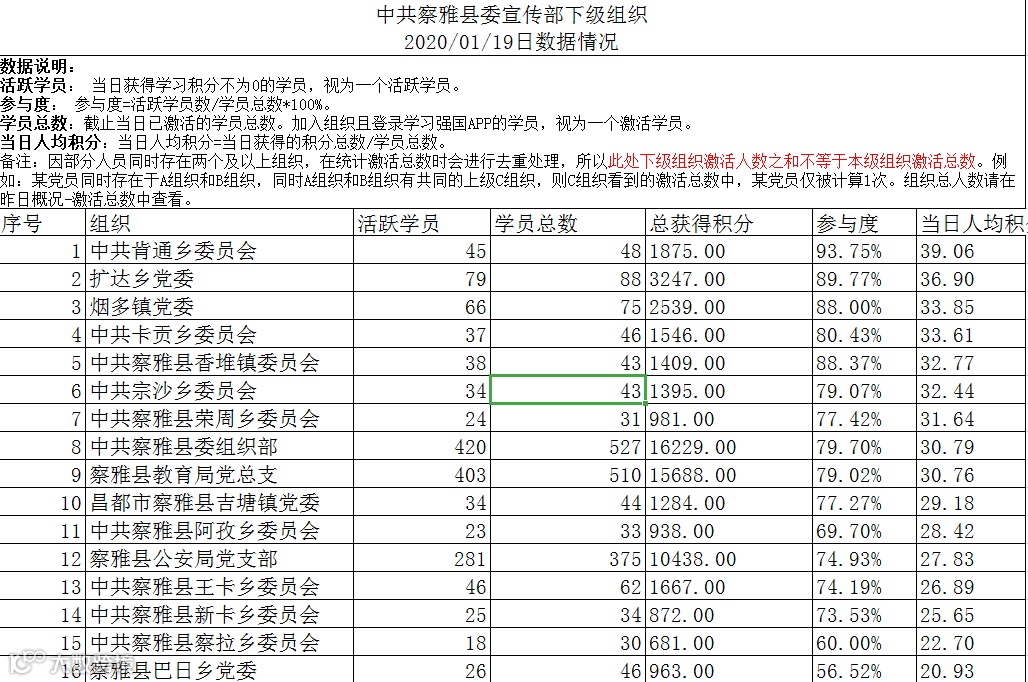Screen dimensions: 1028x682
Task: Select participation cell 80.43%
Action: (x=864, y=334)
